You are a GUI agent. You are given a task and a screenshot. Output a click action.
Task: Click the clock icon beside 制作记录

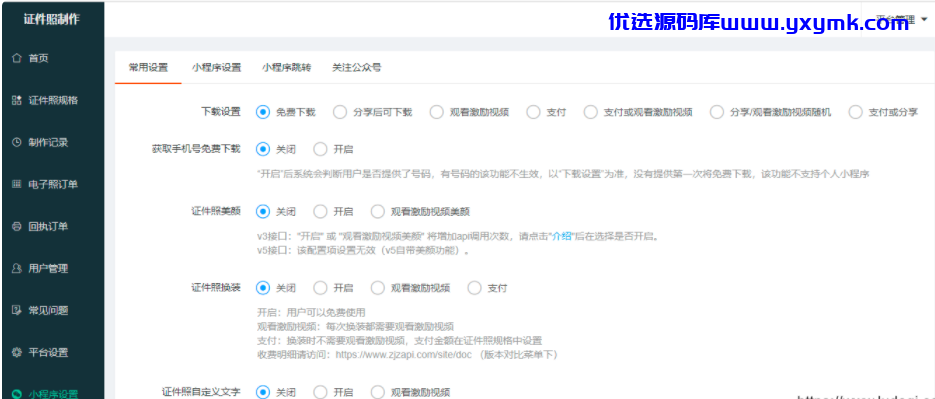17,143
